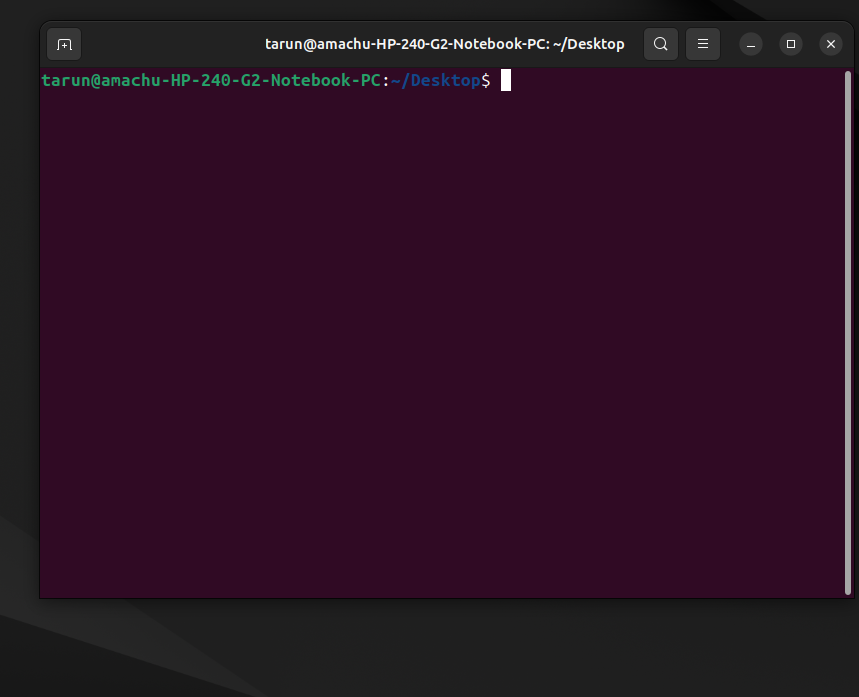This screenshot has width=859, height=697.
Task: Click header gap between menu and minimize buttons
Action: coord(729,44)
